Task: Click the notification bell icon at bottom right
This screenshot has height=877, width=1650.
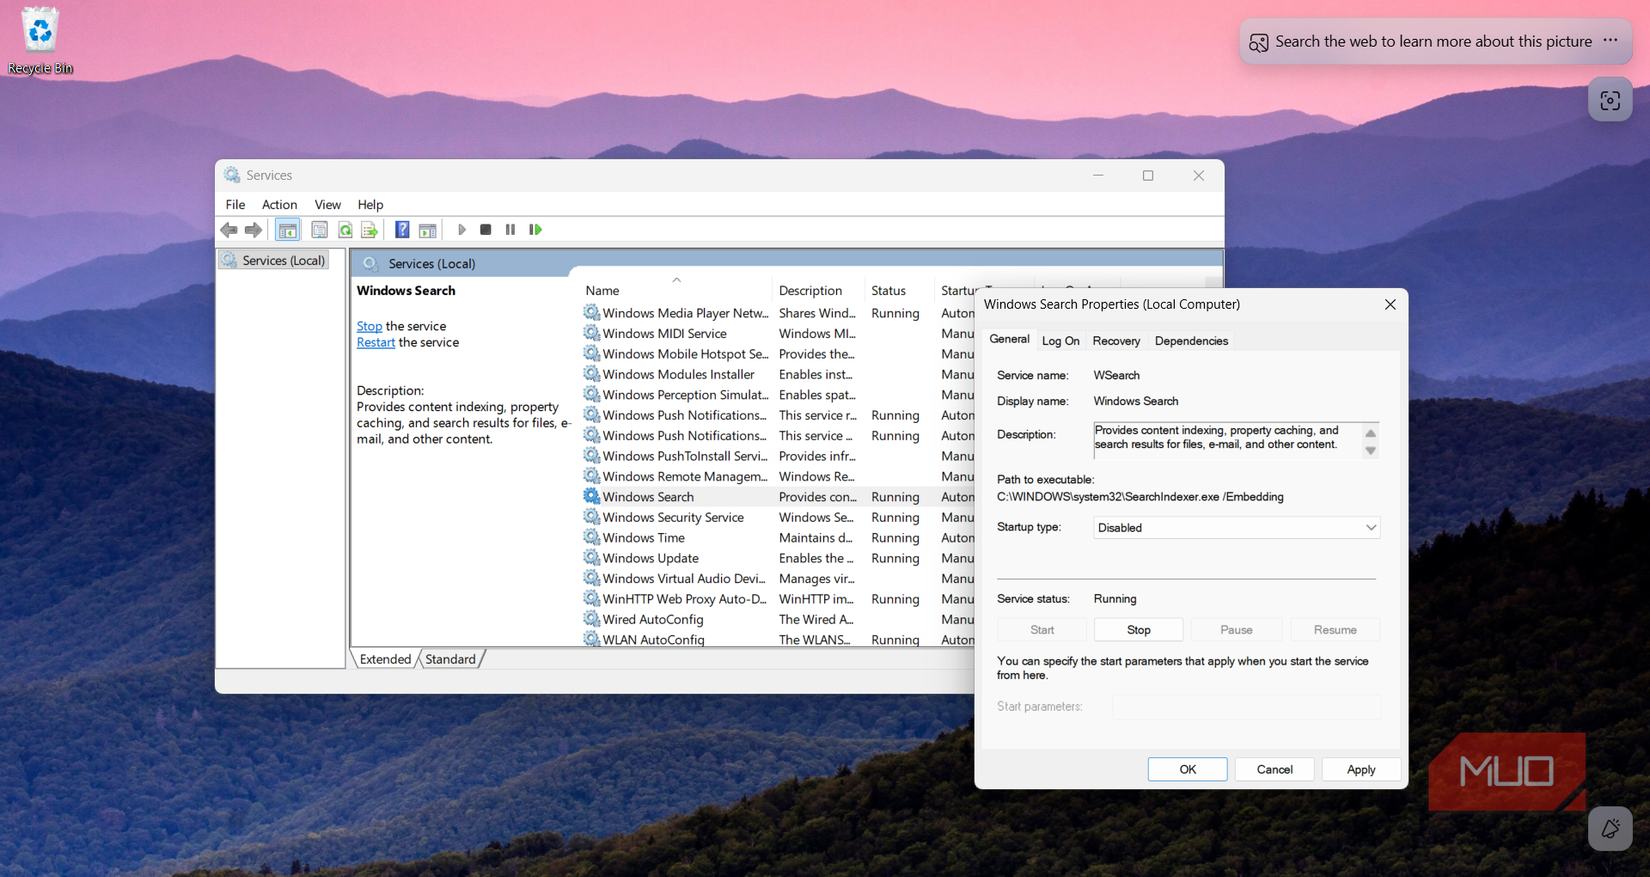Action: (1610, 829)
